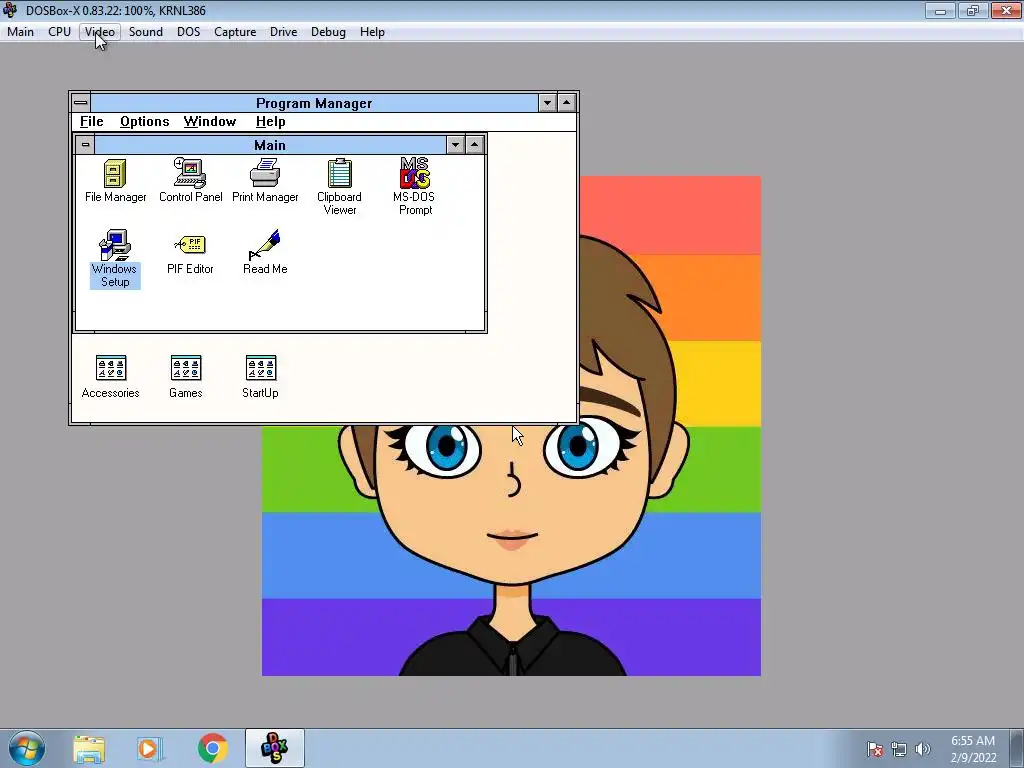
Task: Open the Windows Start button
Action: 27,748
